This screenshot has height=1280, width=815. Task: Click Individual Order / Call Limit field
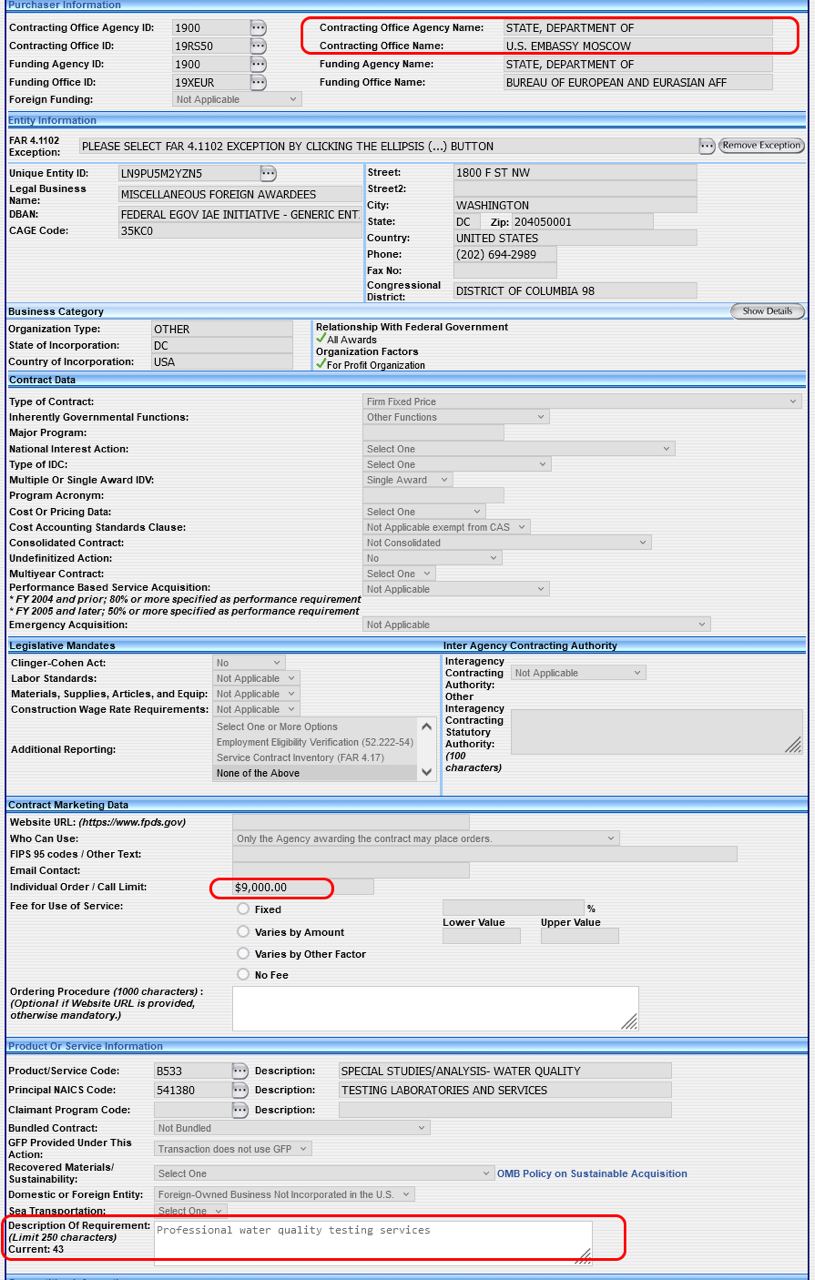tap(303, 887)
